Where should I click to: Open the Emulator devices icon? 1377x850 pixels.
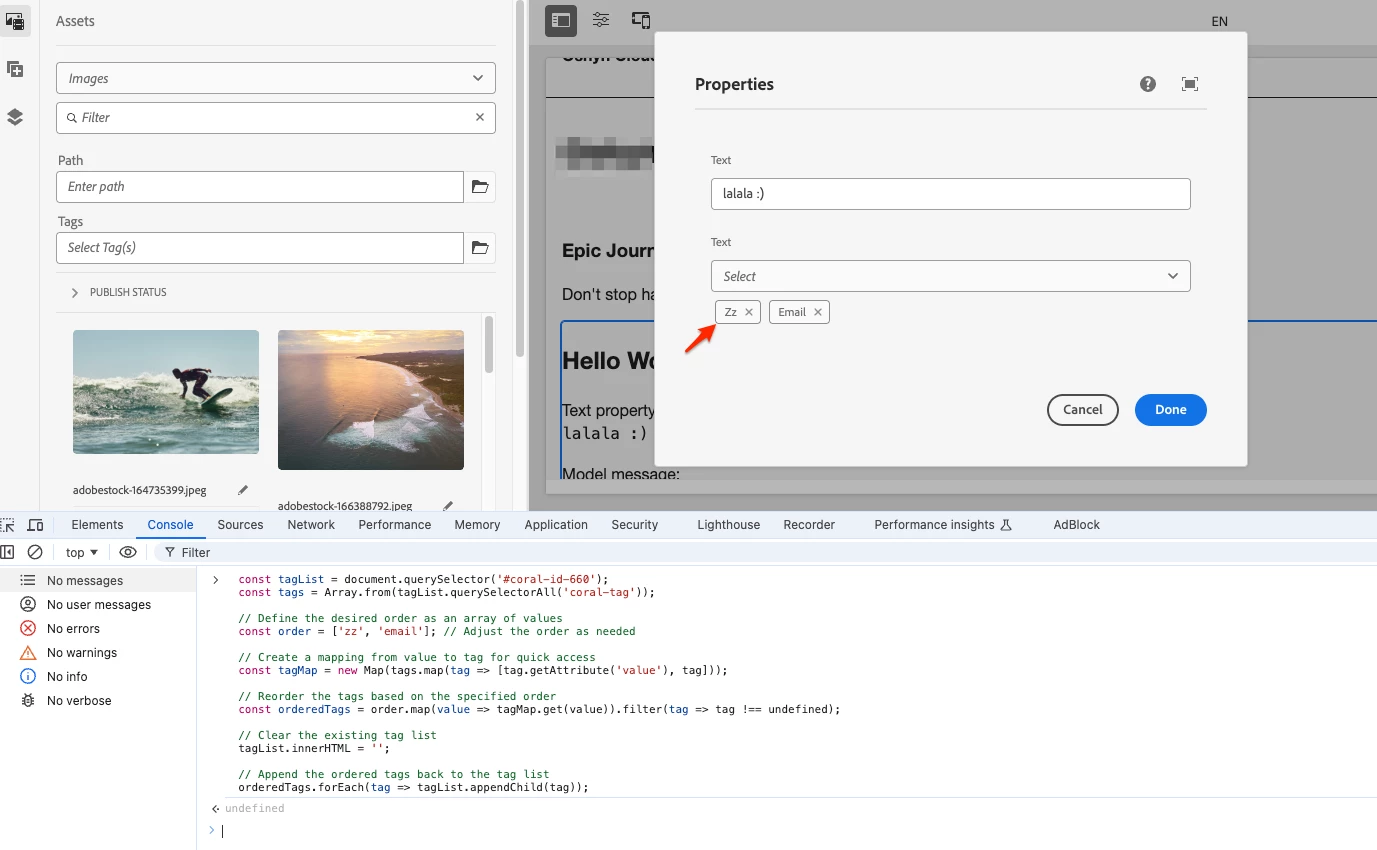click(641, 20)
